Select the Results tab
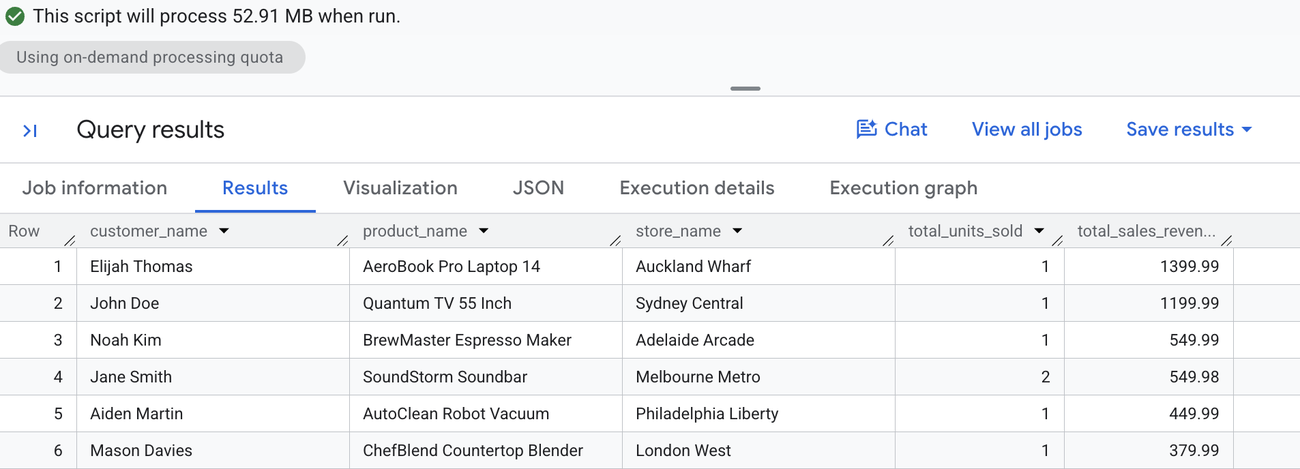This screenshot has height=469, width=1300. pyautogui.click(x=255, y=188)
